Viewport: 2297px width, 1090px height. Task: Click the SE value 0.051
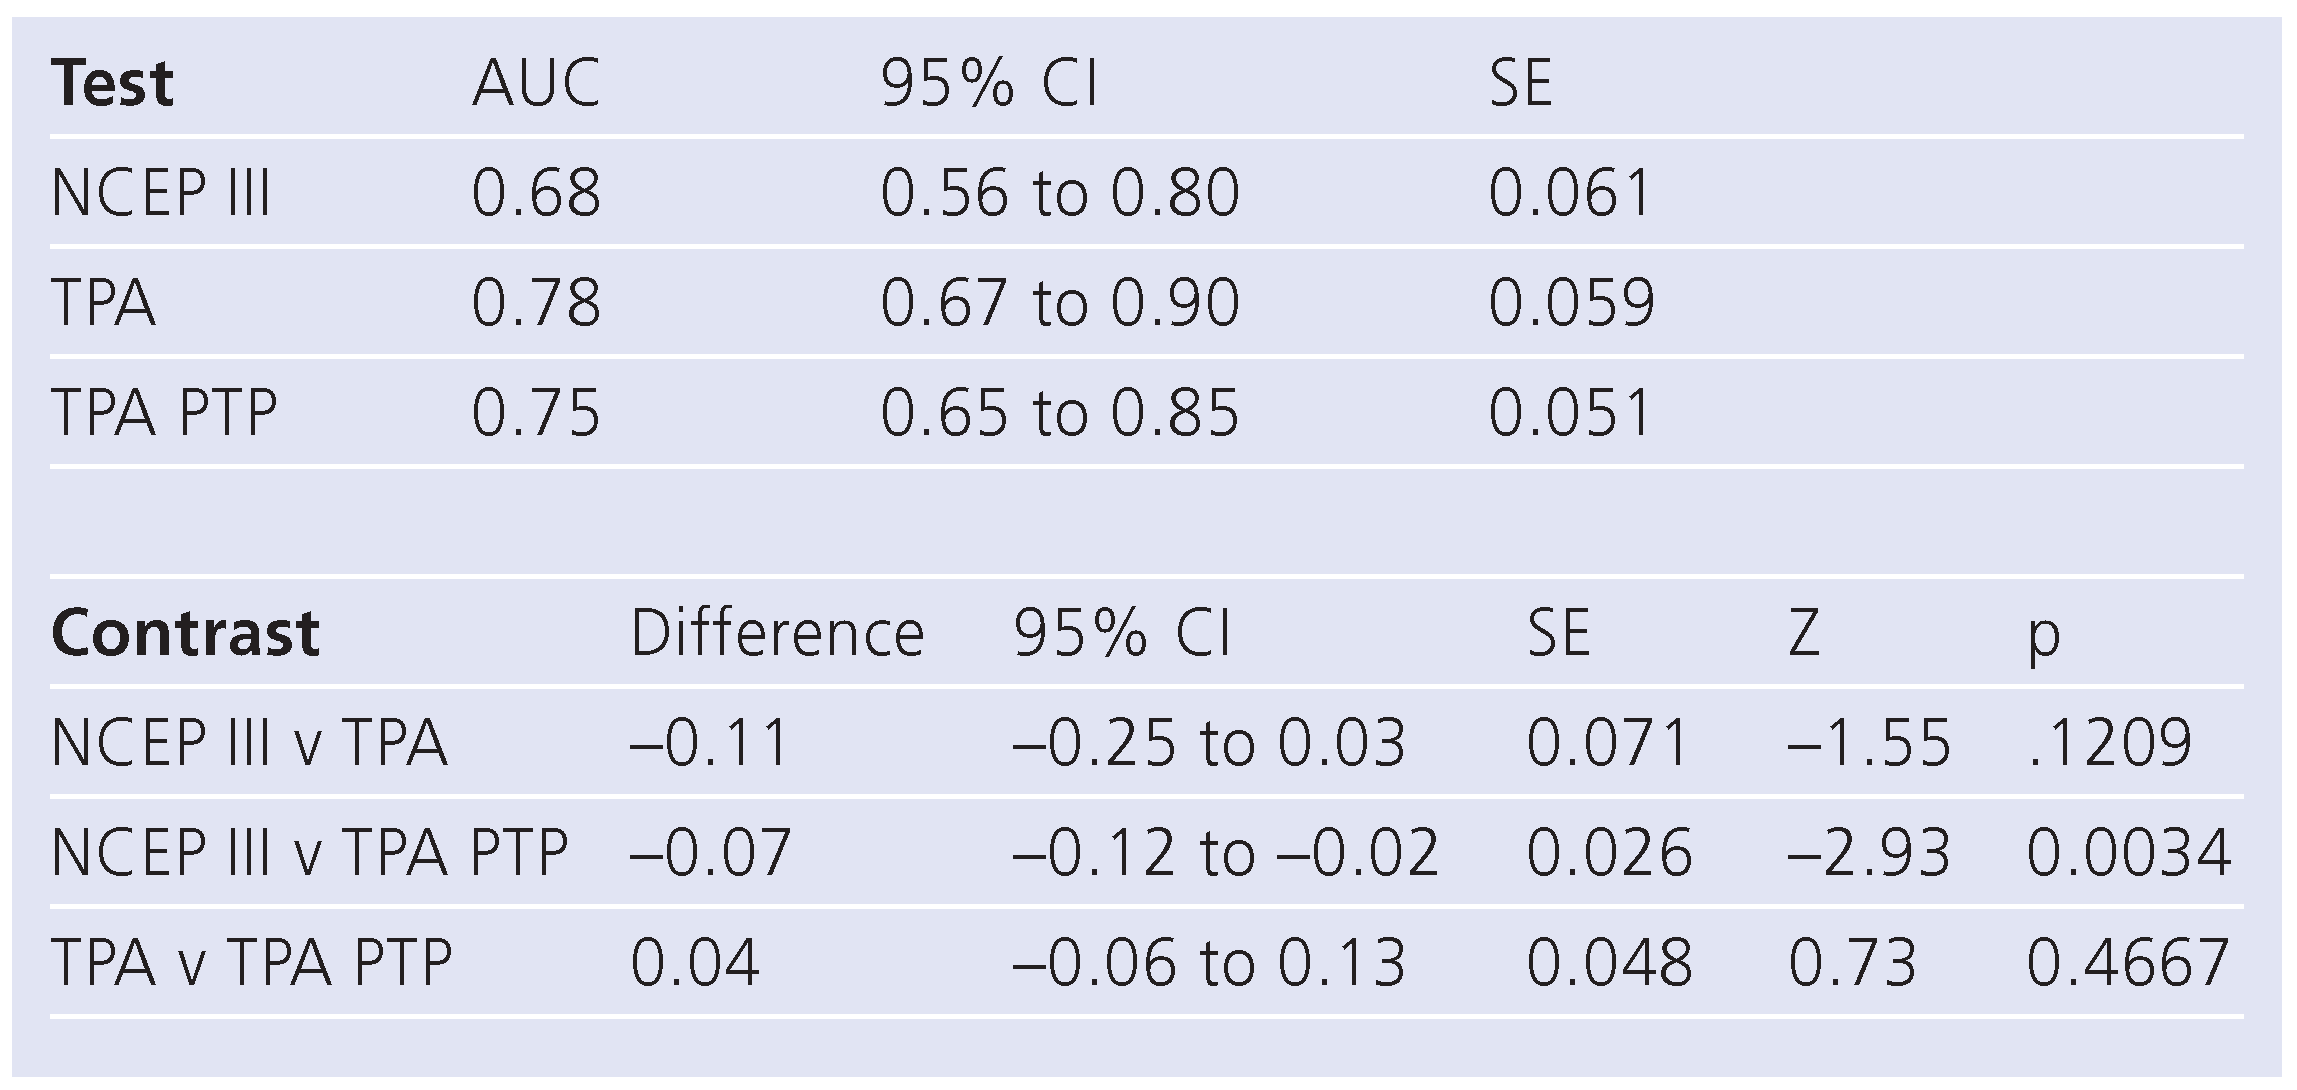pyautogui.click(x=1570, y=413)
